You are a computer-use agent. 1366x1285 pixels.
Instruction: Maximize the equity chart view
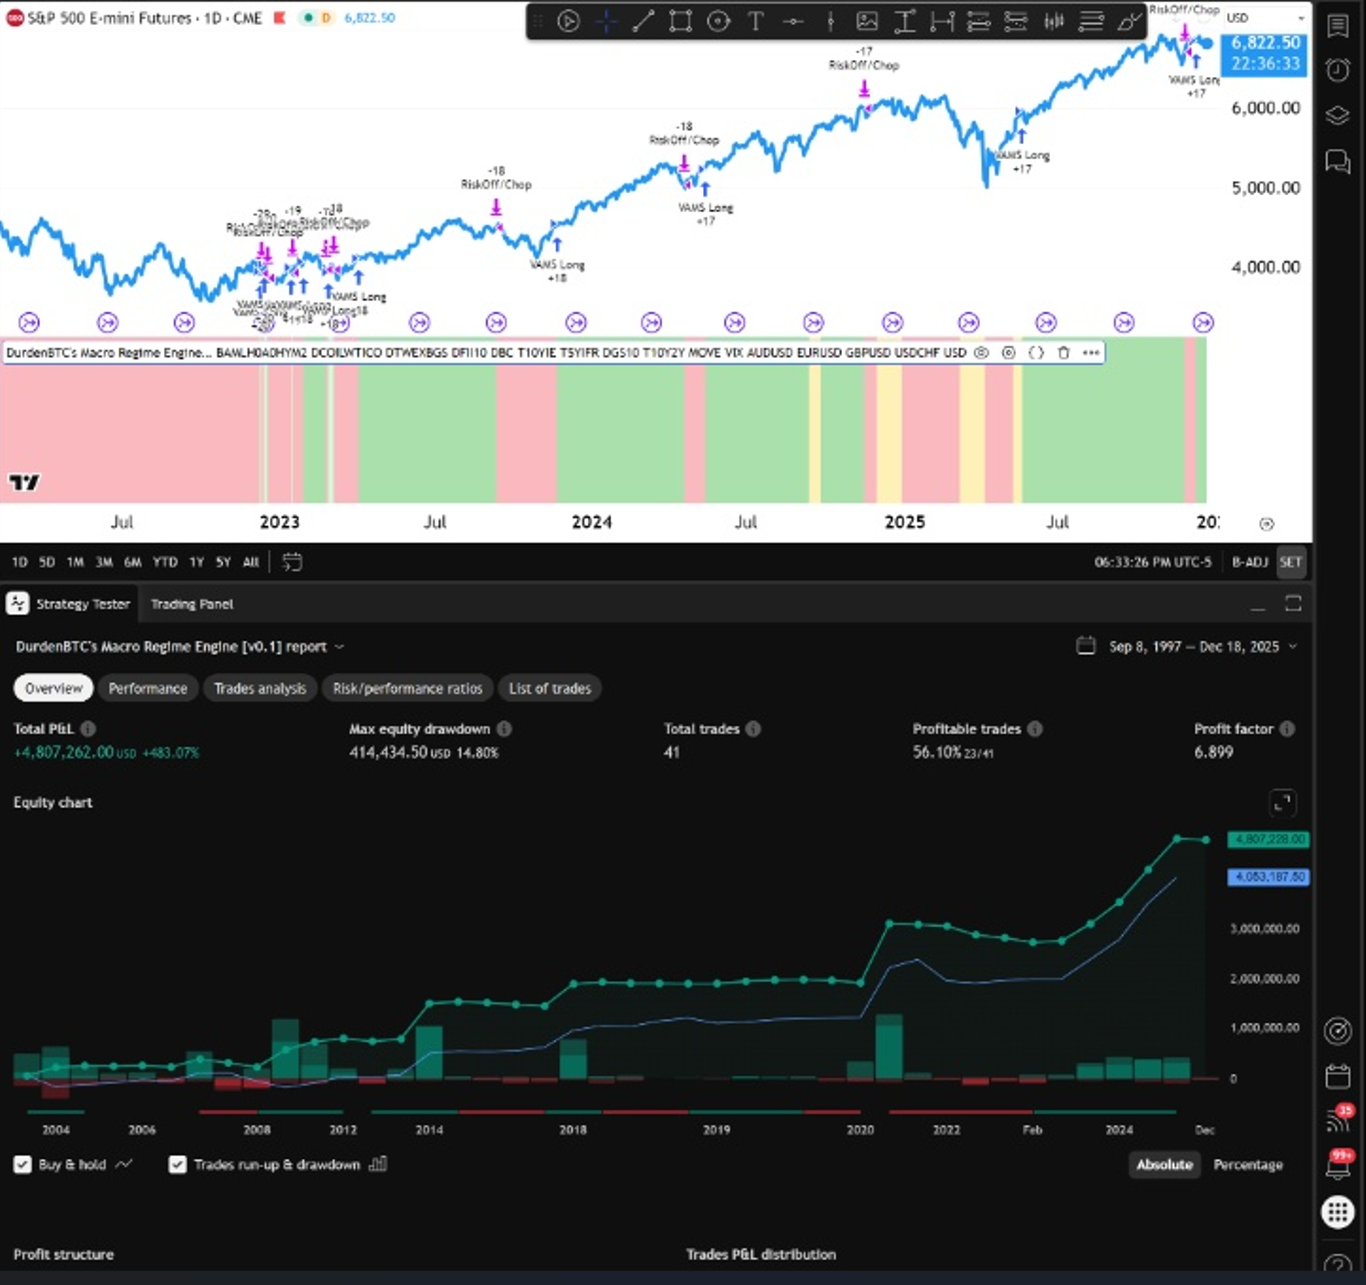point(1282,802)
